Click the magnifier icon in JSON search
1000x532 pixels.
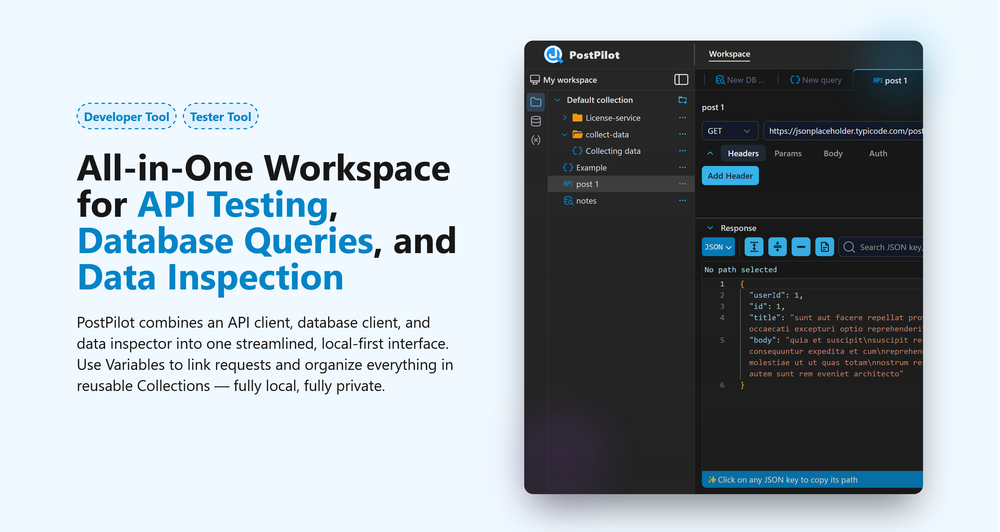[849, 247]
